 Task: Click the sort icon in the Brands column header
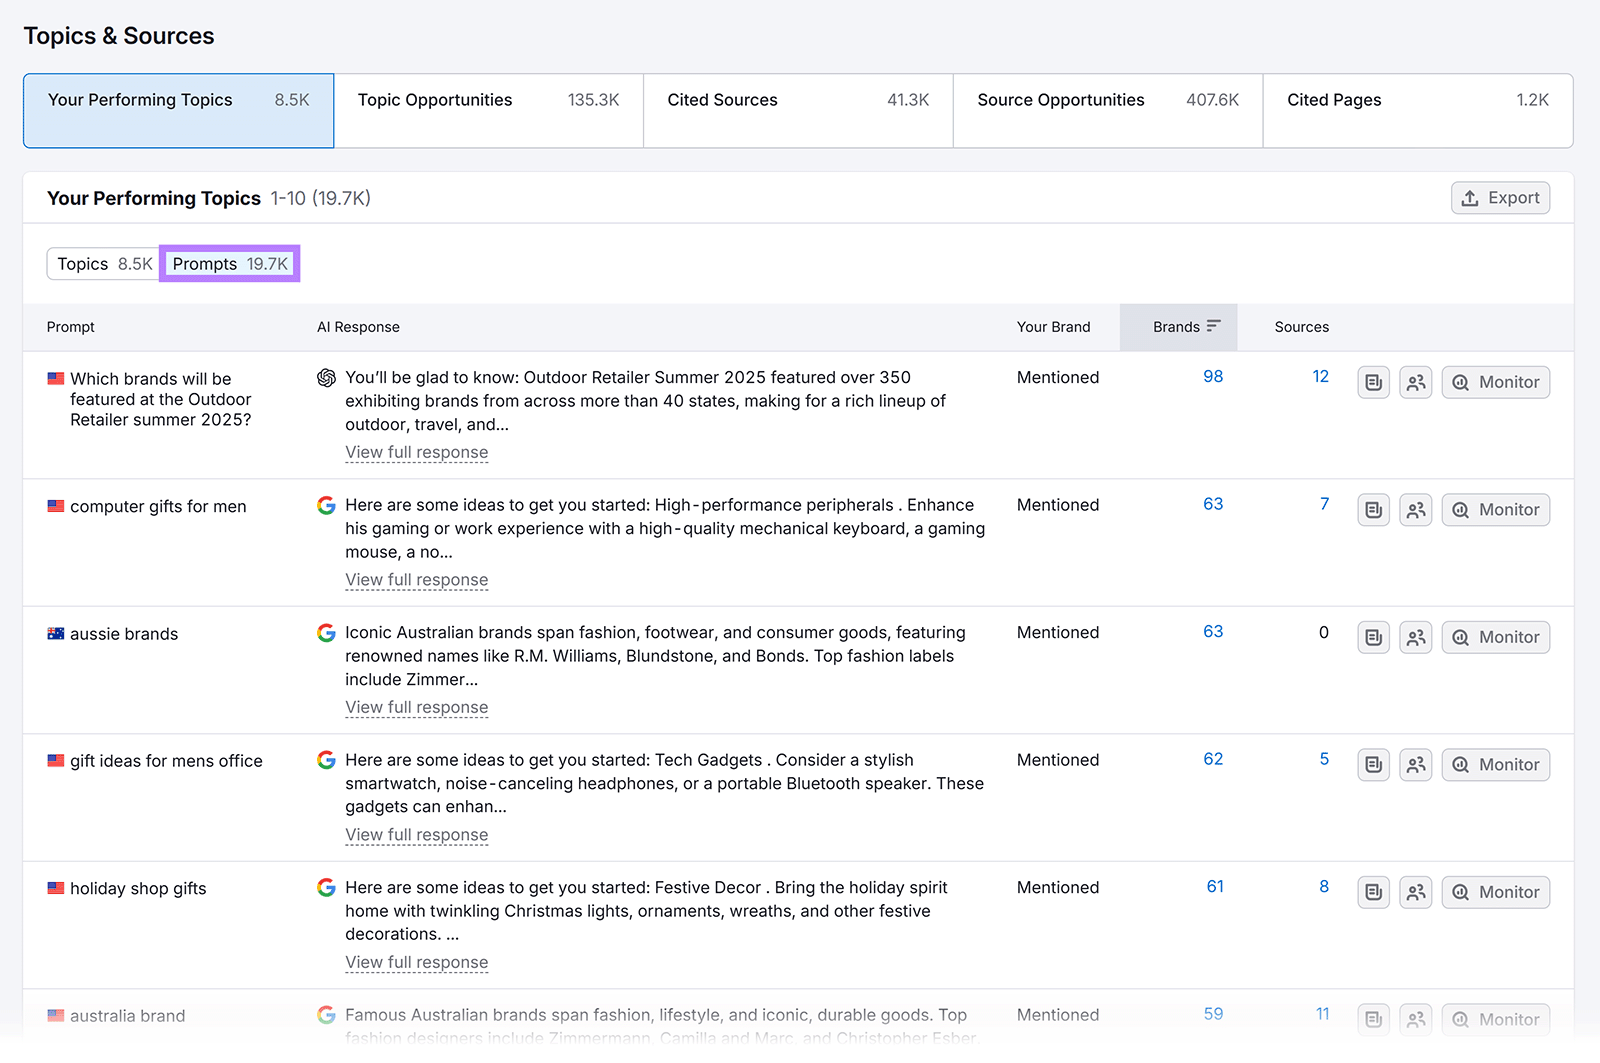pos(1212,326)
